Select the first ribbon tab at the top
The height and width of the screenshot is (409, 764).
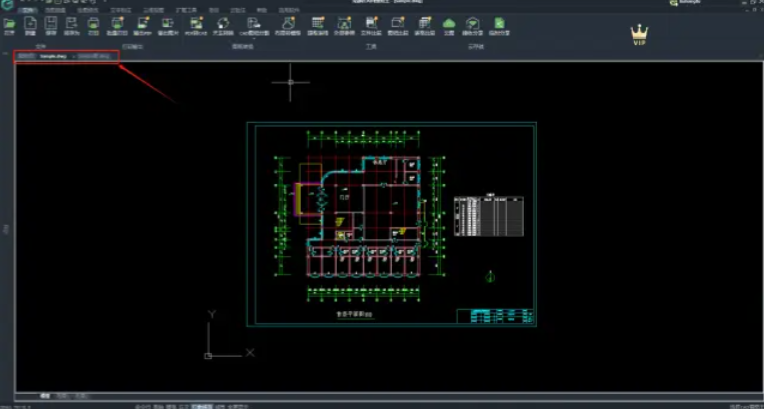27,10
